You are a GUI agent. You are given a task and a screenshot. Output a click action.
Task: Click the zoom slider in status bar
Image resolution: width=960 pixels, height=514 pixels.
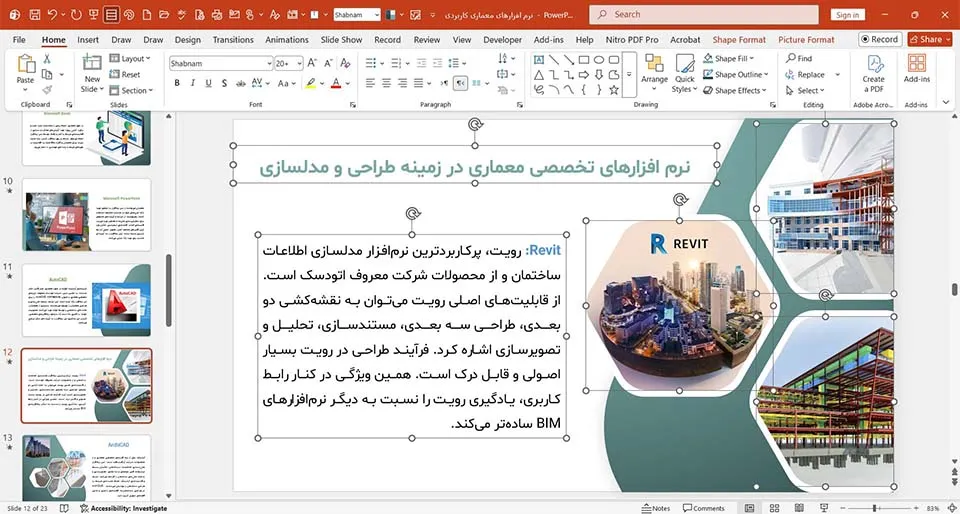tap(879, 508)
